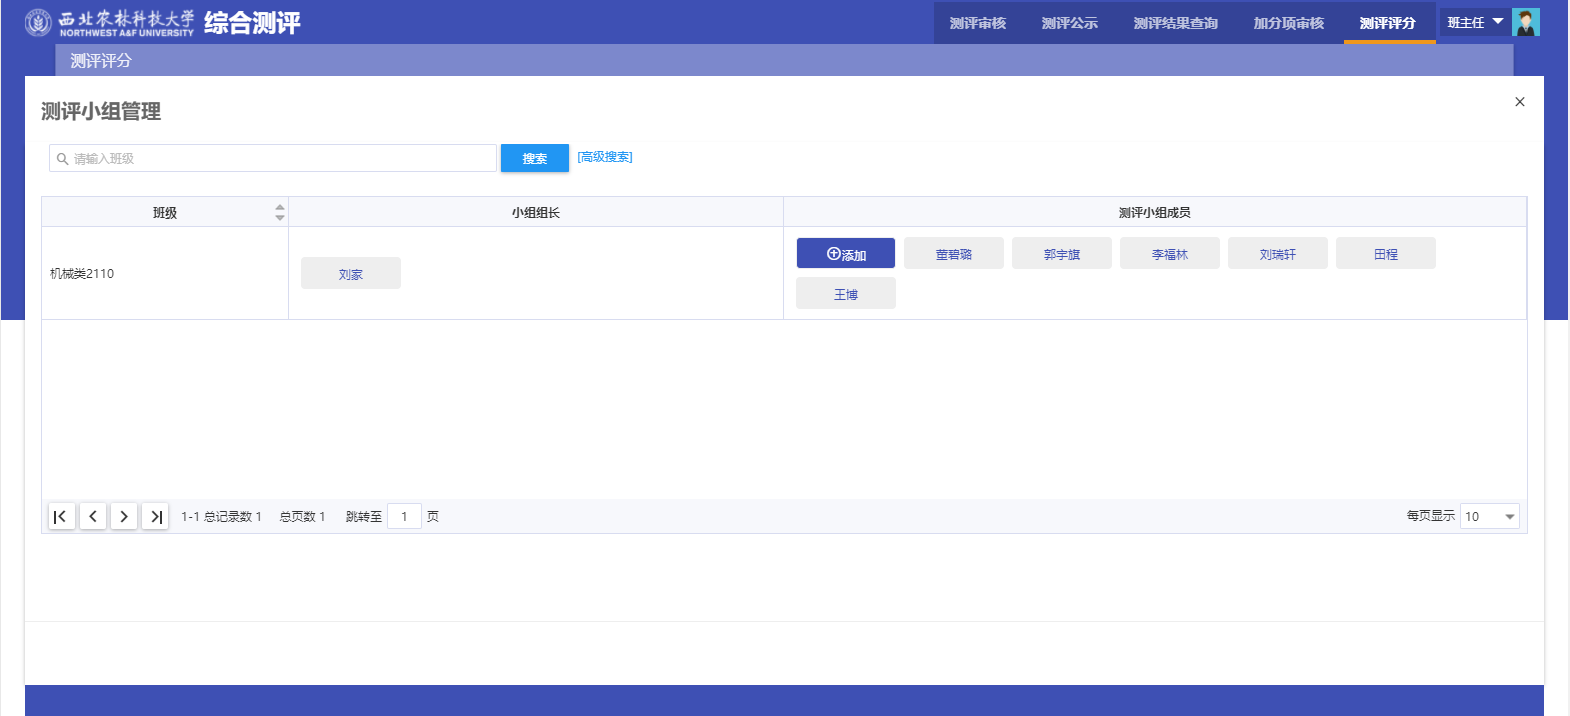Image resolution: width=1570 pixels, height=716 pixels.
Task: Click the 跳转至 page number box
Action: (404, 516)
